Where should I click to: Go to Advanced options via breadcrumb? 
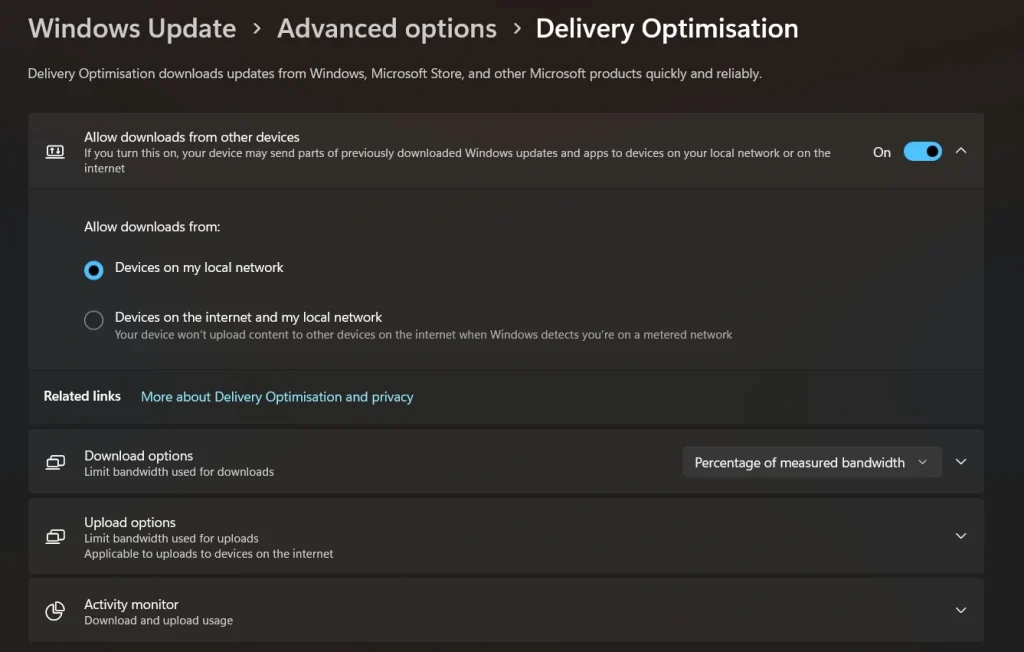(x=386, y=28)
